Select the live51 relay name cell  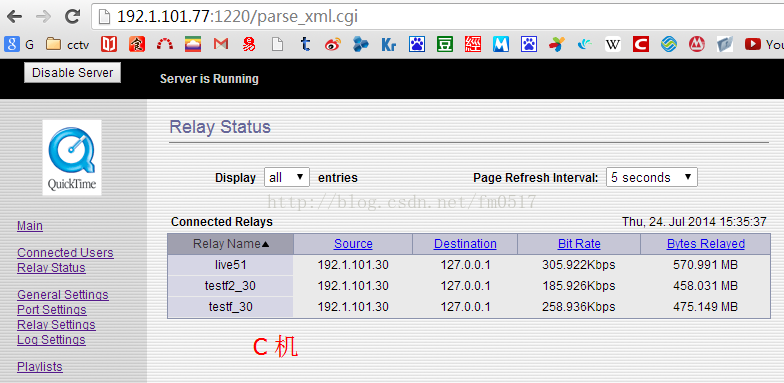pos(230,265)
